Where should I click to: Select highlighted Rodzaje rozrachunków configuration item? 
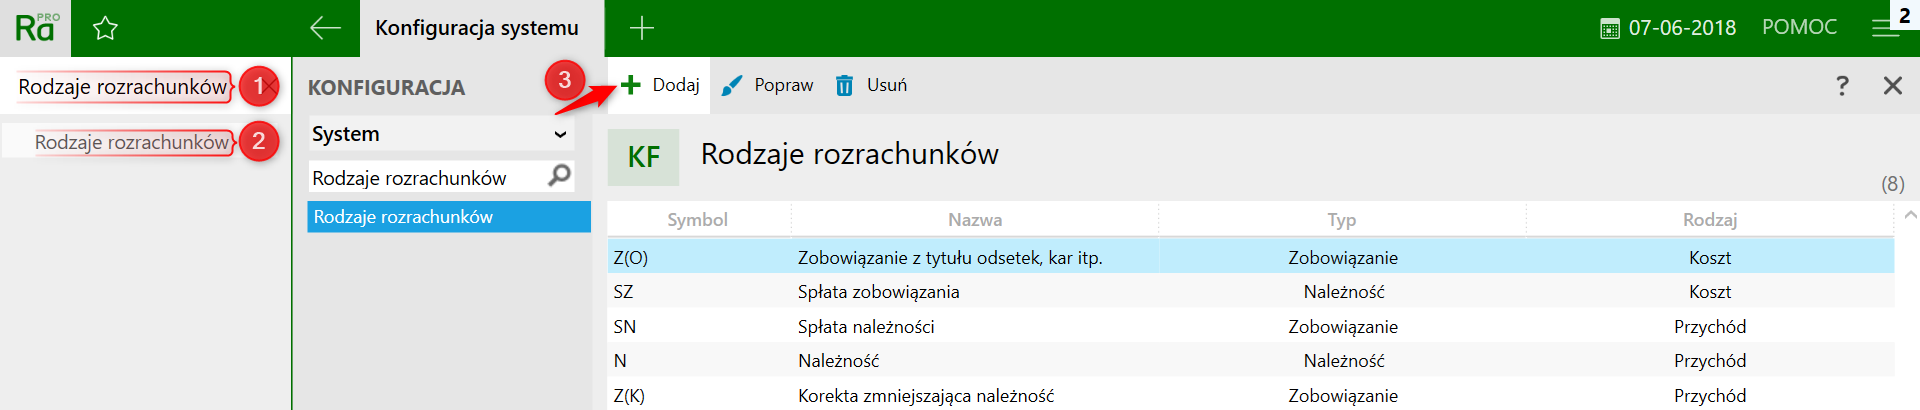coord(449,217)
